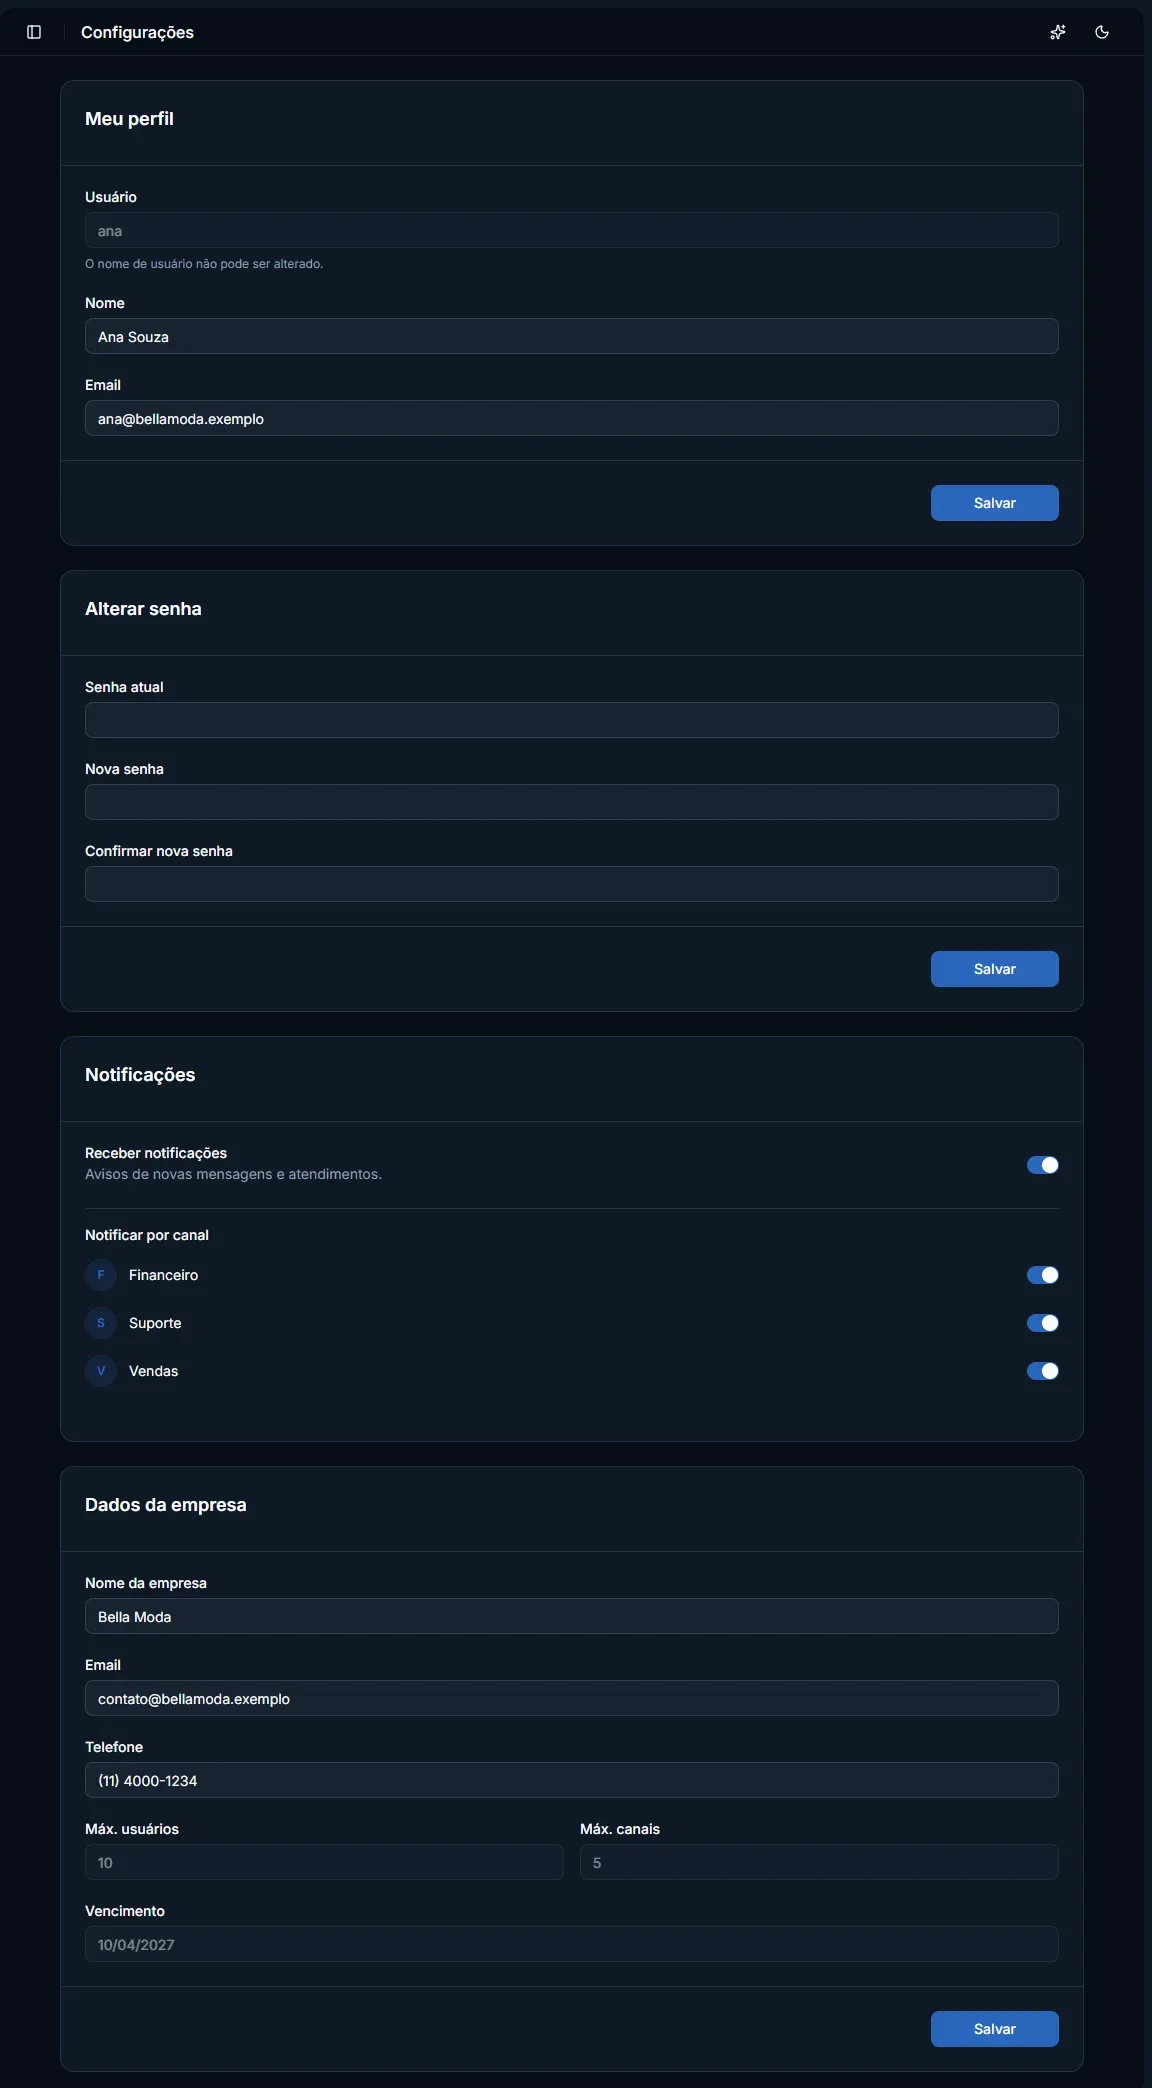The width and height of the screenshot is (1152, 2088).
Task: Edit the Nome da empresa field
Action: [x=572, y=1616]
